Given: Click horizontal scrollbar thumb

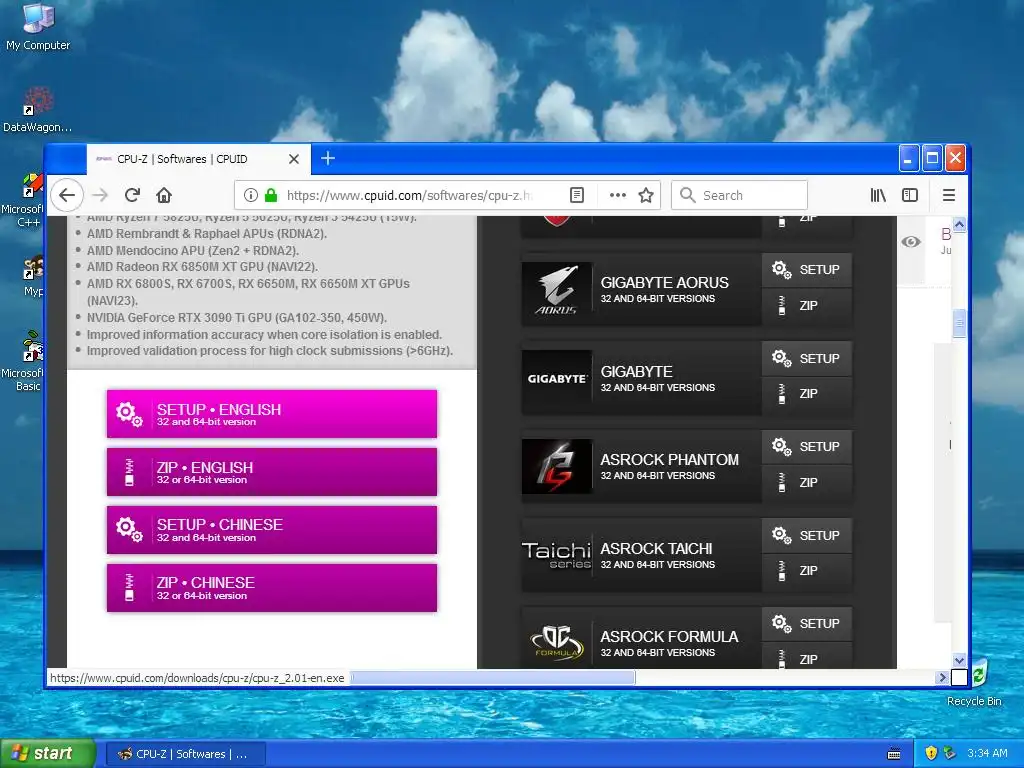Looking at the screenshot, I should click(x=493, y=678).
